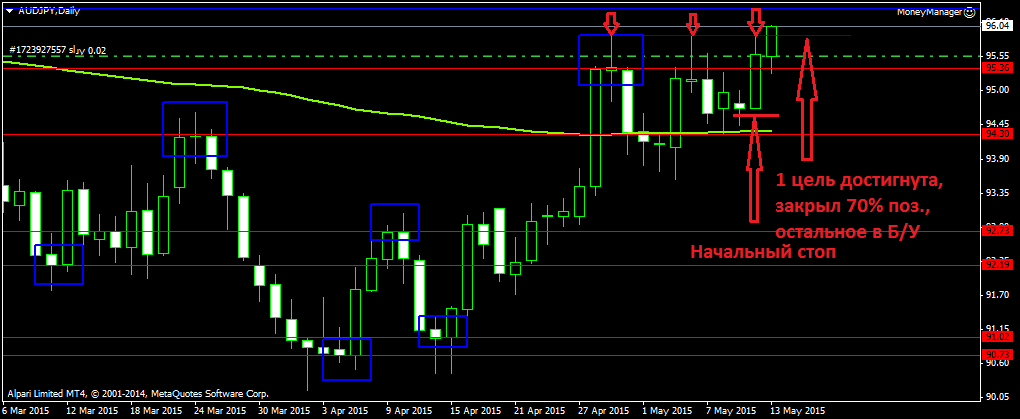Click the 30 Mar 2015 date on time axis
This screenshot has width=1020, height=419.
[286, 411]
